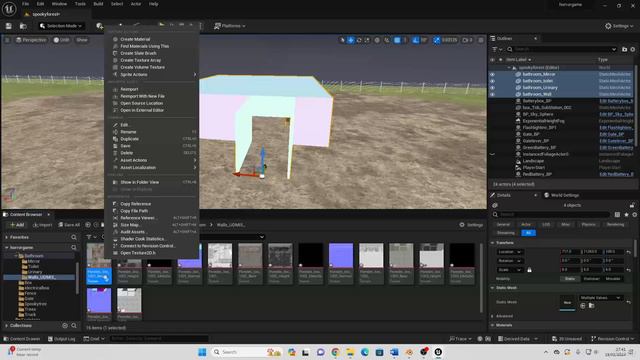The width and height of the screenshot is (640, 360).
Task: Select Connect to Revision Control entry
Action: (147, 246)
